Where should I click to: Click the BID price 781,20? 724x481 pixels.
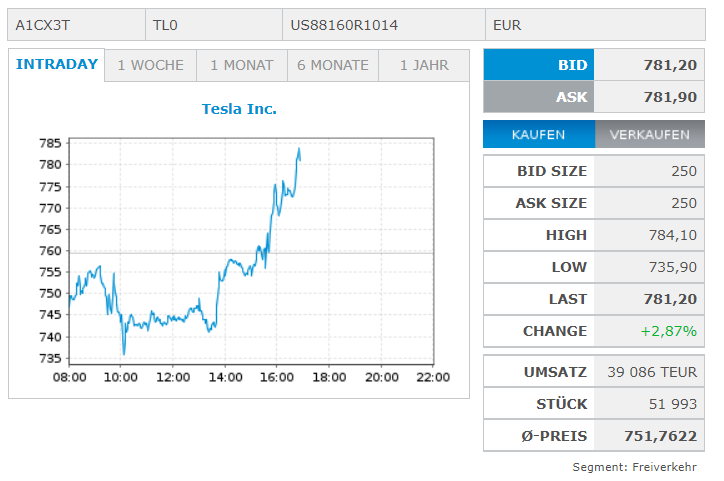[670, 65]
